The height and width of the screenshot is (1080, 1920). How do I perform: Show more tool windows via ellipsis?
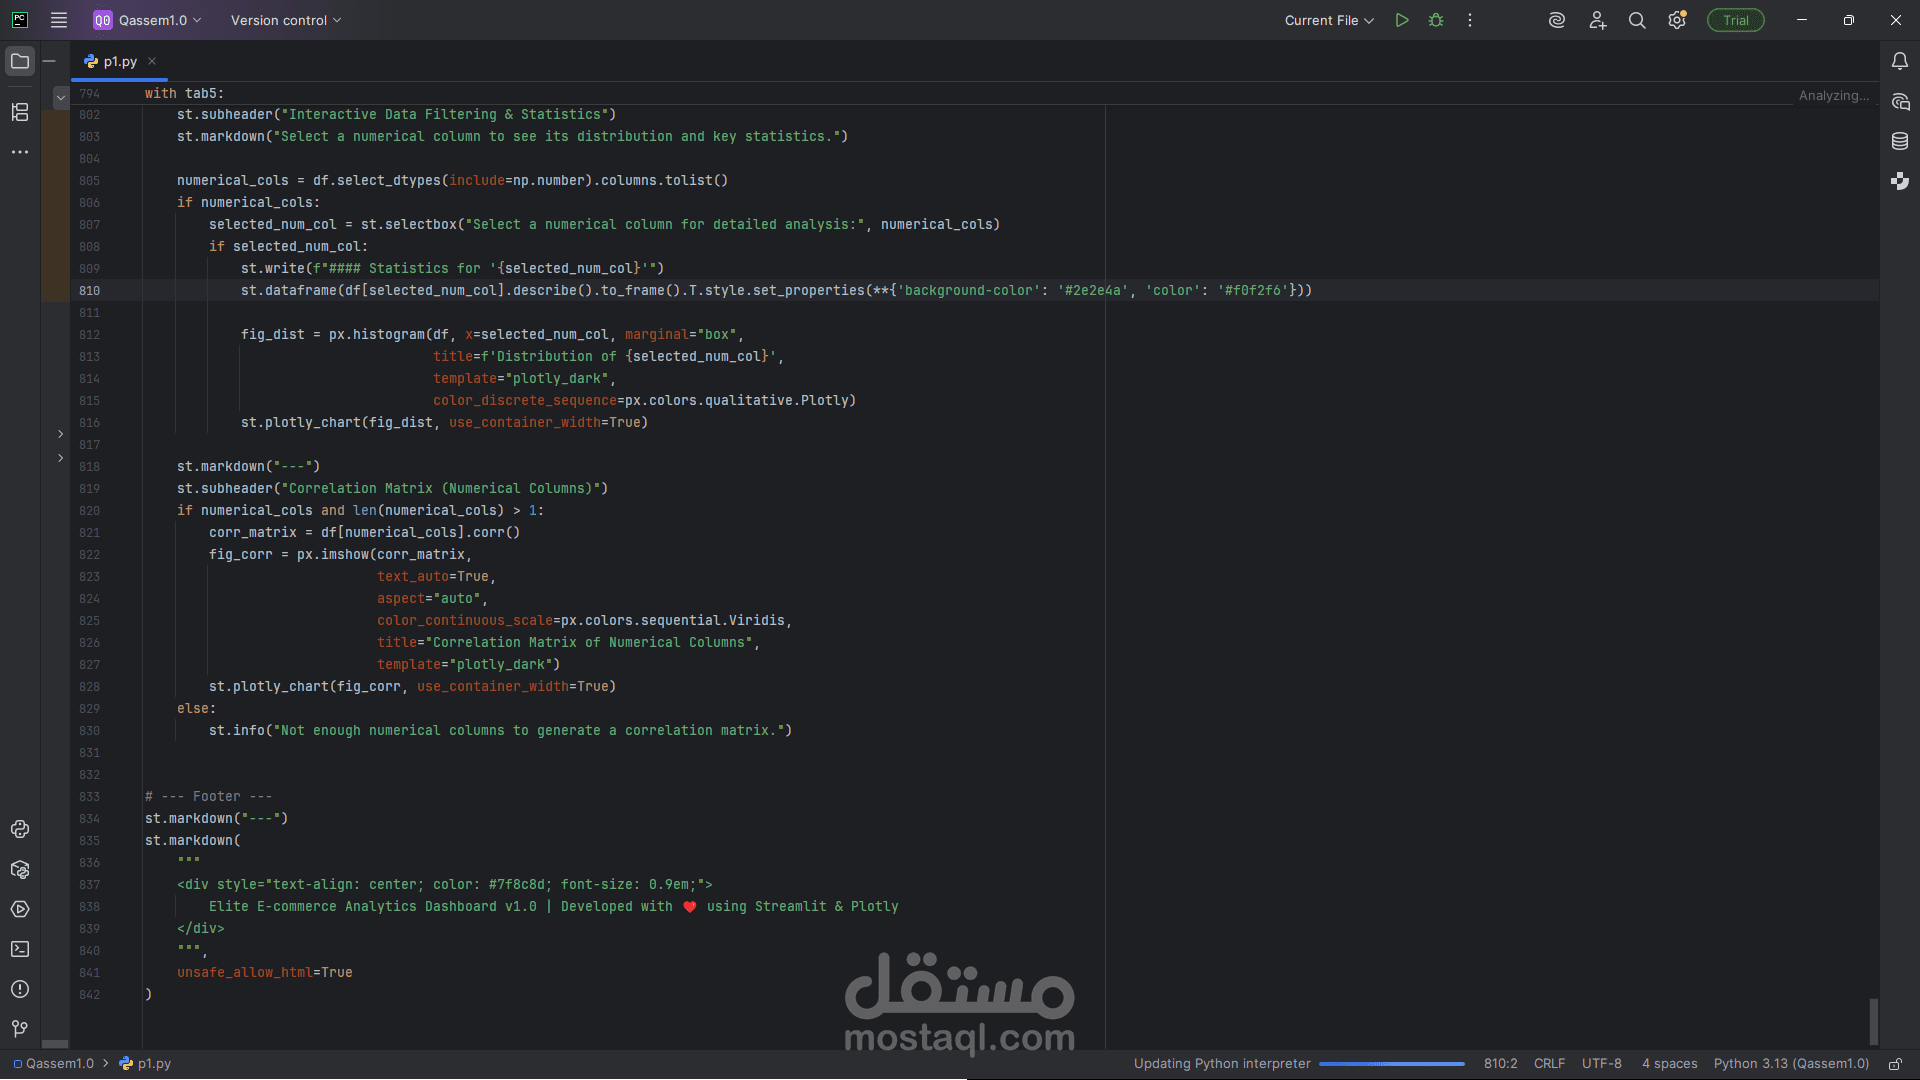[20, 152]
